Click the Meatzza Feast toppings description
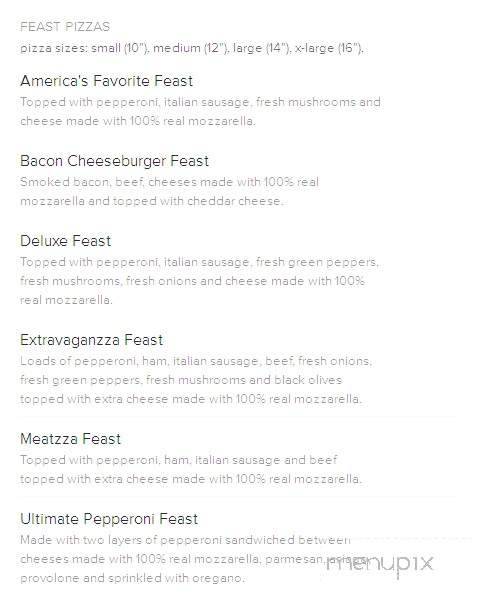This screenshot has height=604, width=500. tap(191, 469)
